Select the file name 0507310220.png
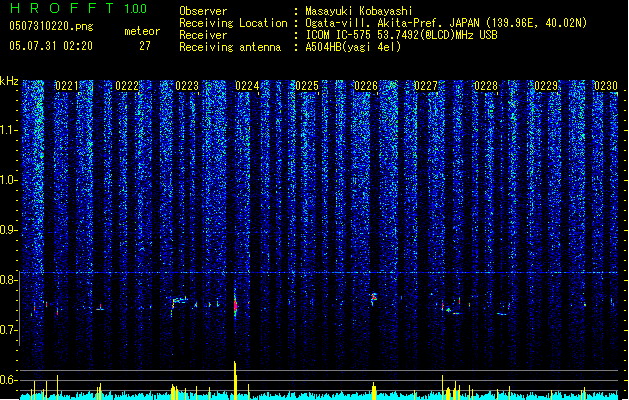The height and width of the screenshot is (400, 629). [x=51, y=26]
